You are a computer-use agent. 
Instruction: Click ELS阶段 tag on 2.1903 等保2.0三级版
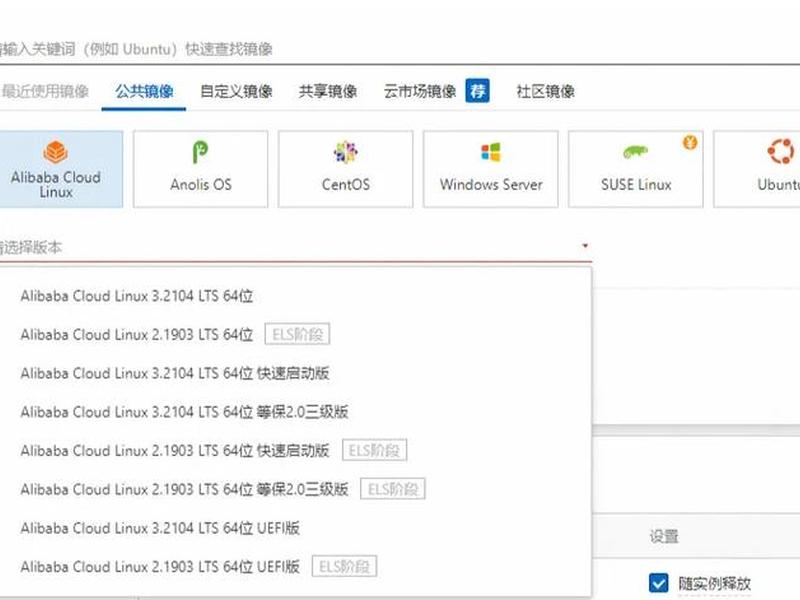pos(393,489)
